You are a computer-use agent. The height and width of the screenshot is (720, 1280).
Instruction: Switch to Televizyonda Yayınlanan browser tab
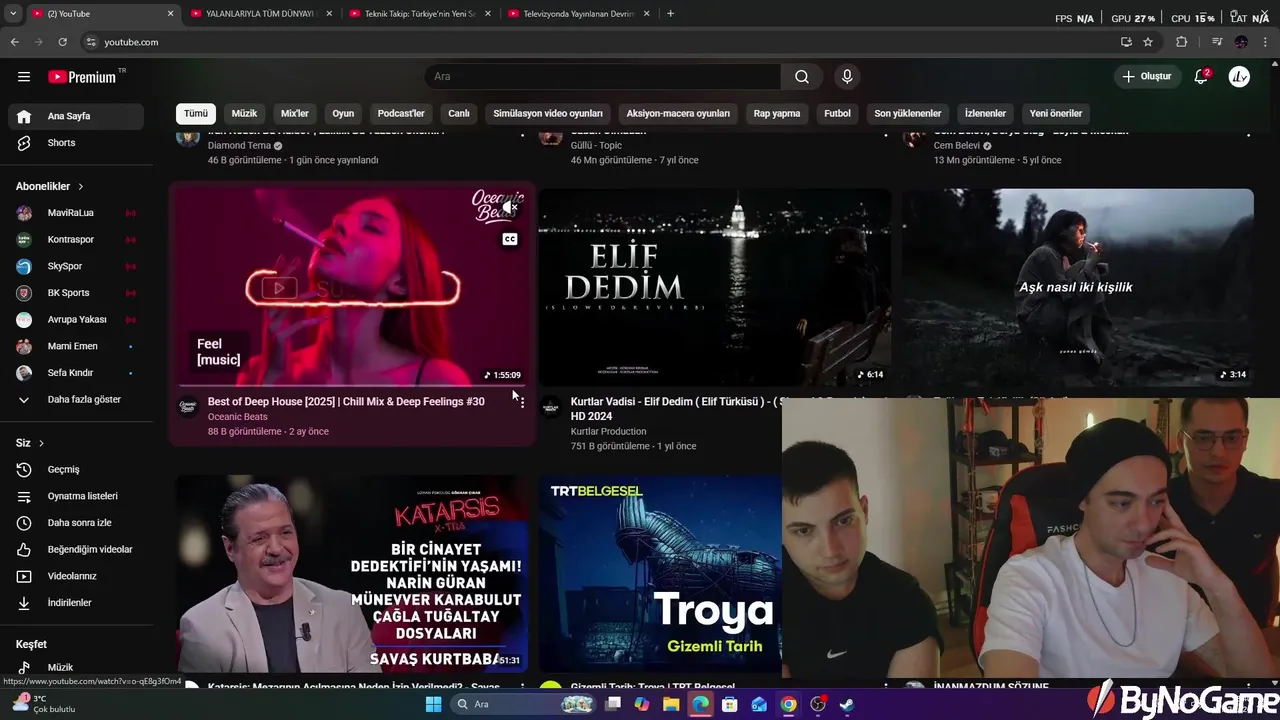point(577,14)
